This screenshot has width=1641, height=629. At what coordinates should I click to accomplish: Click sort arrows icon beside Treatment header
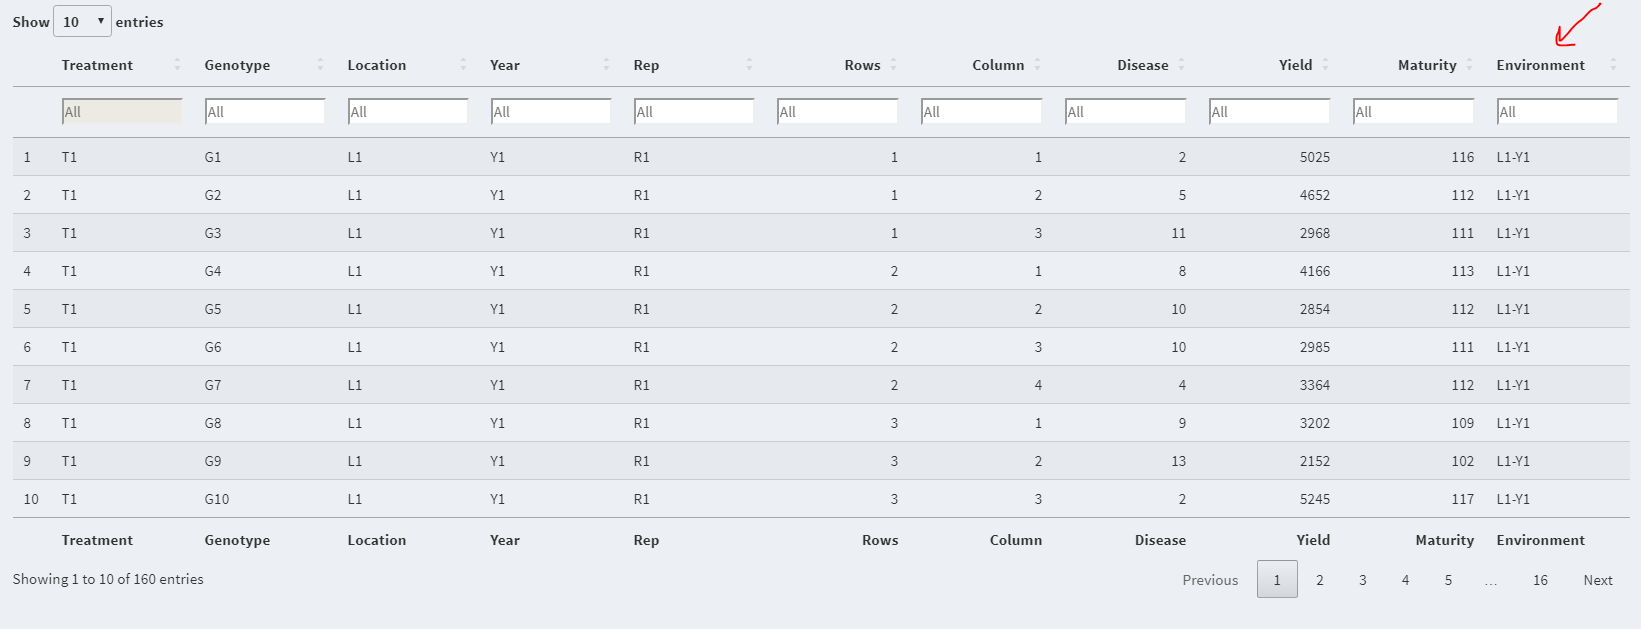177,65
